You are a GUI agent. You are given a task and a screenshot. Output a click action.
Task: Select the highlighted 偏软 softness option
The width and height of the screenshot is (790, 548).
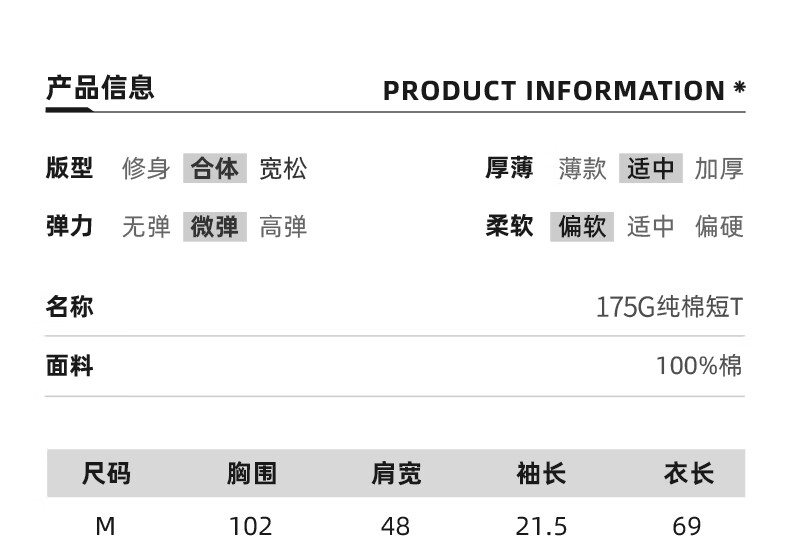582,227
